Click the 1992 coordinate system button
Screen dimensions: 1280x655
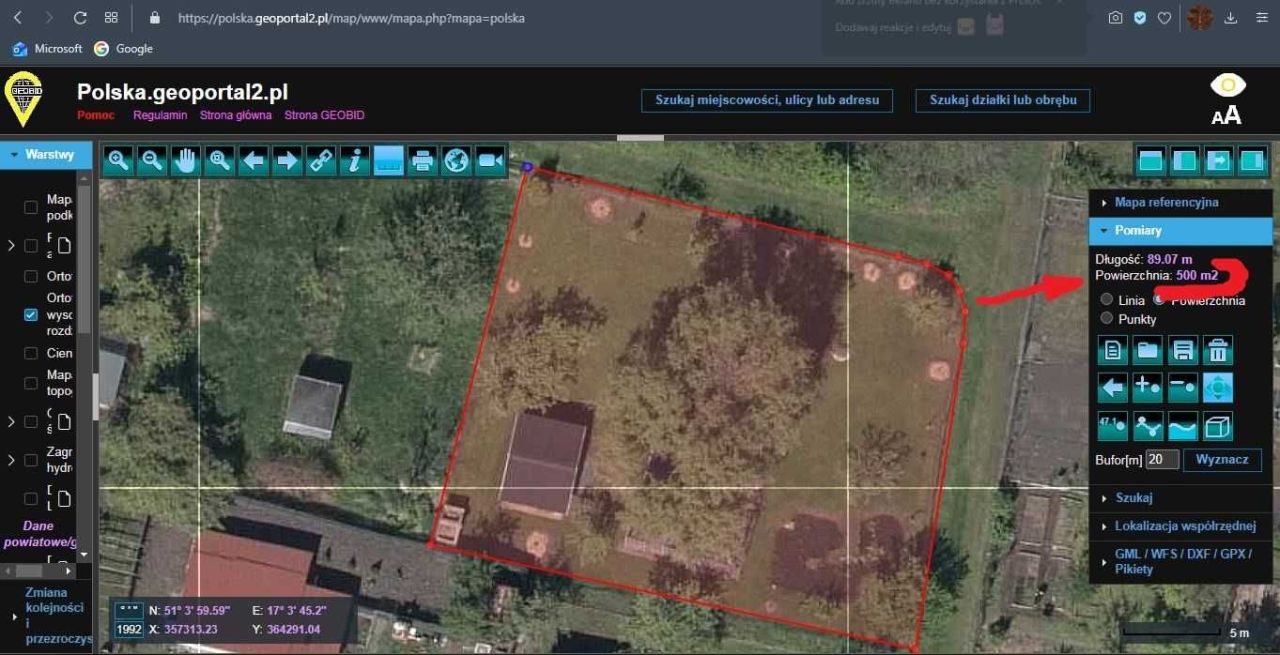[x=129, y=629]
